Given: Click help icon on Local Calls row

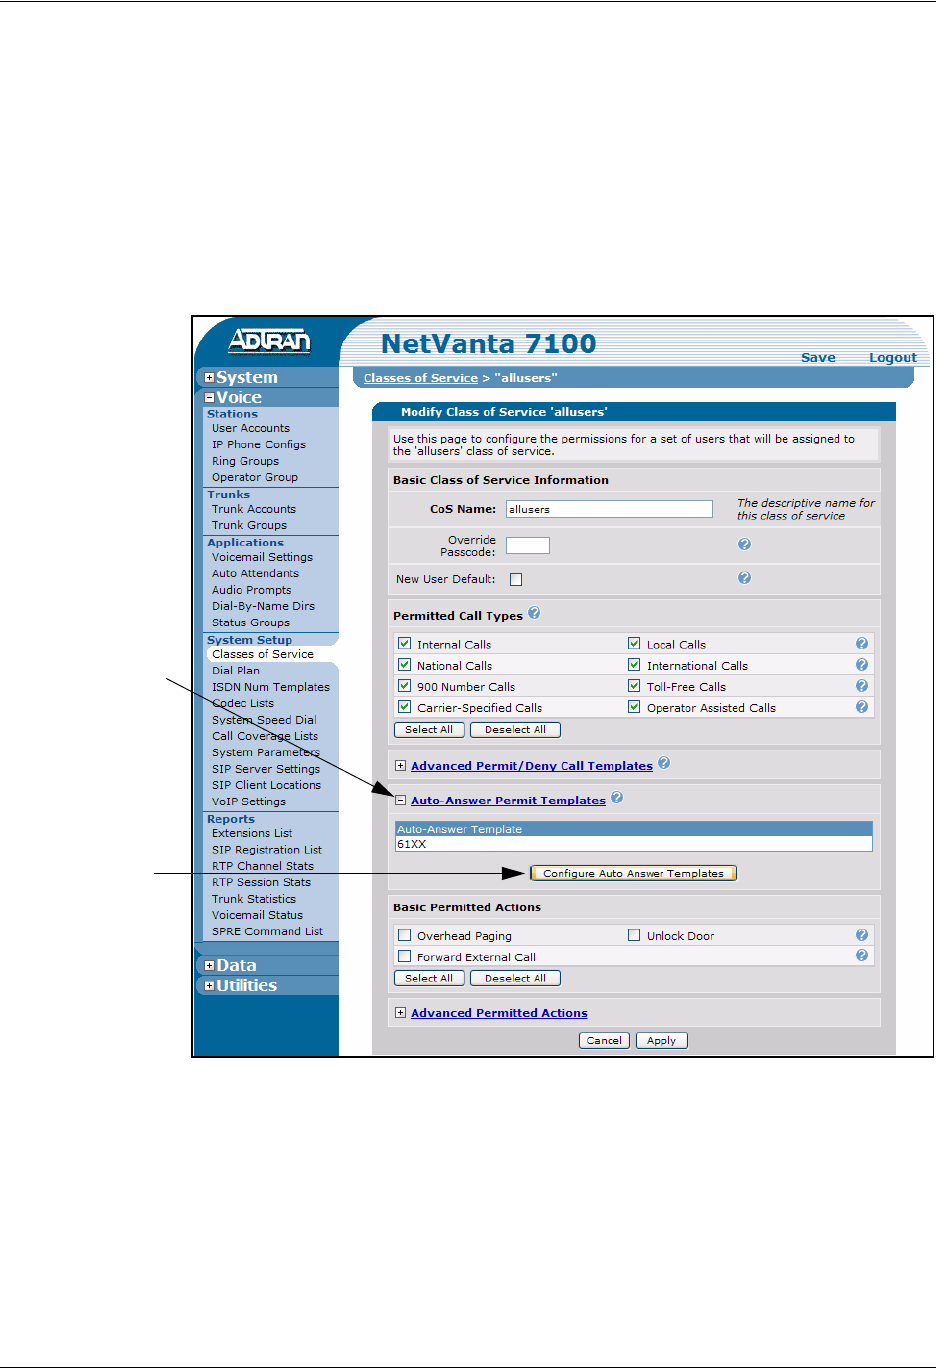Looking at the screenshot, I should click(x=862, y=644).
